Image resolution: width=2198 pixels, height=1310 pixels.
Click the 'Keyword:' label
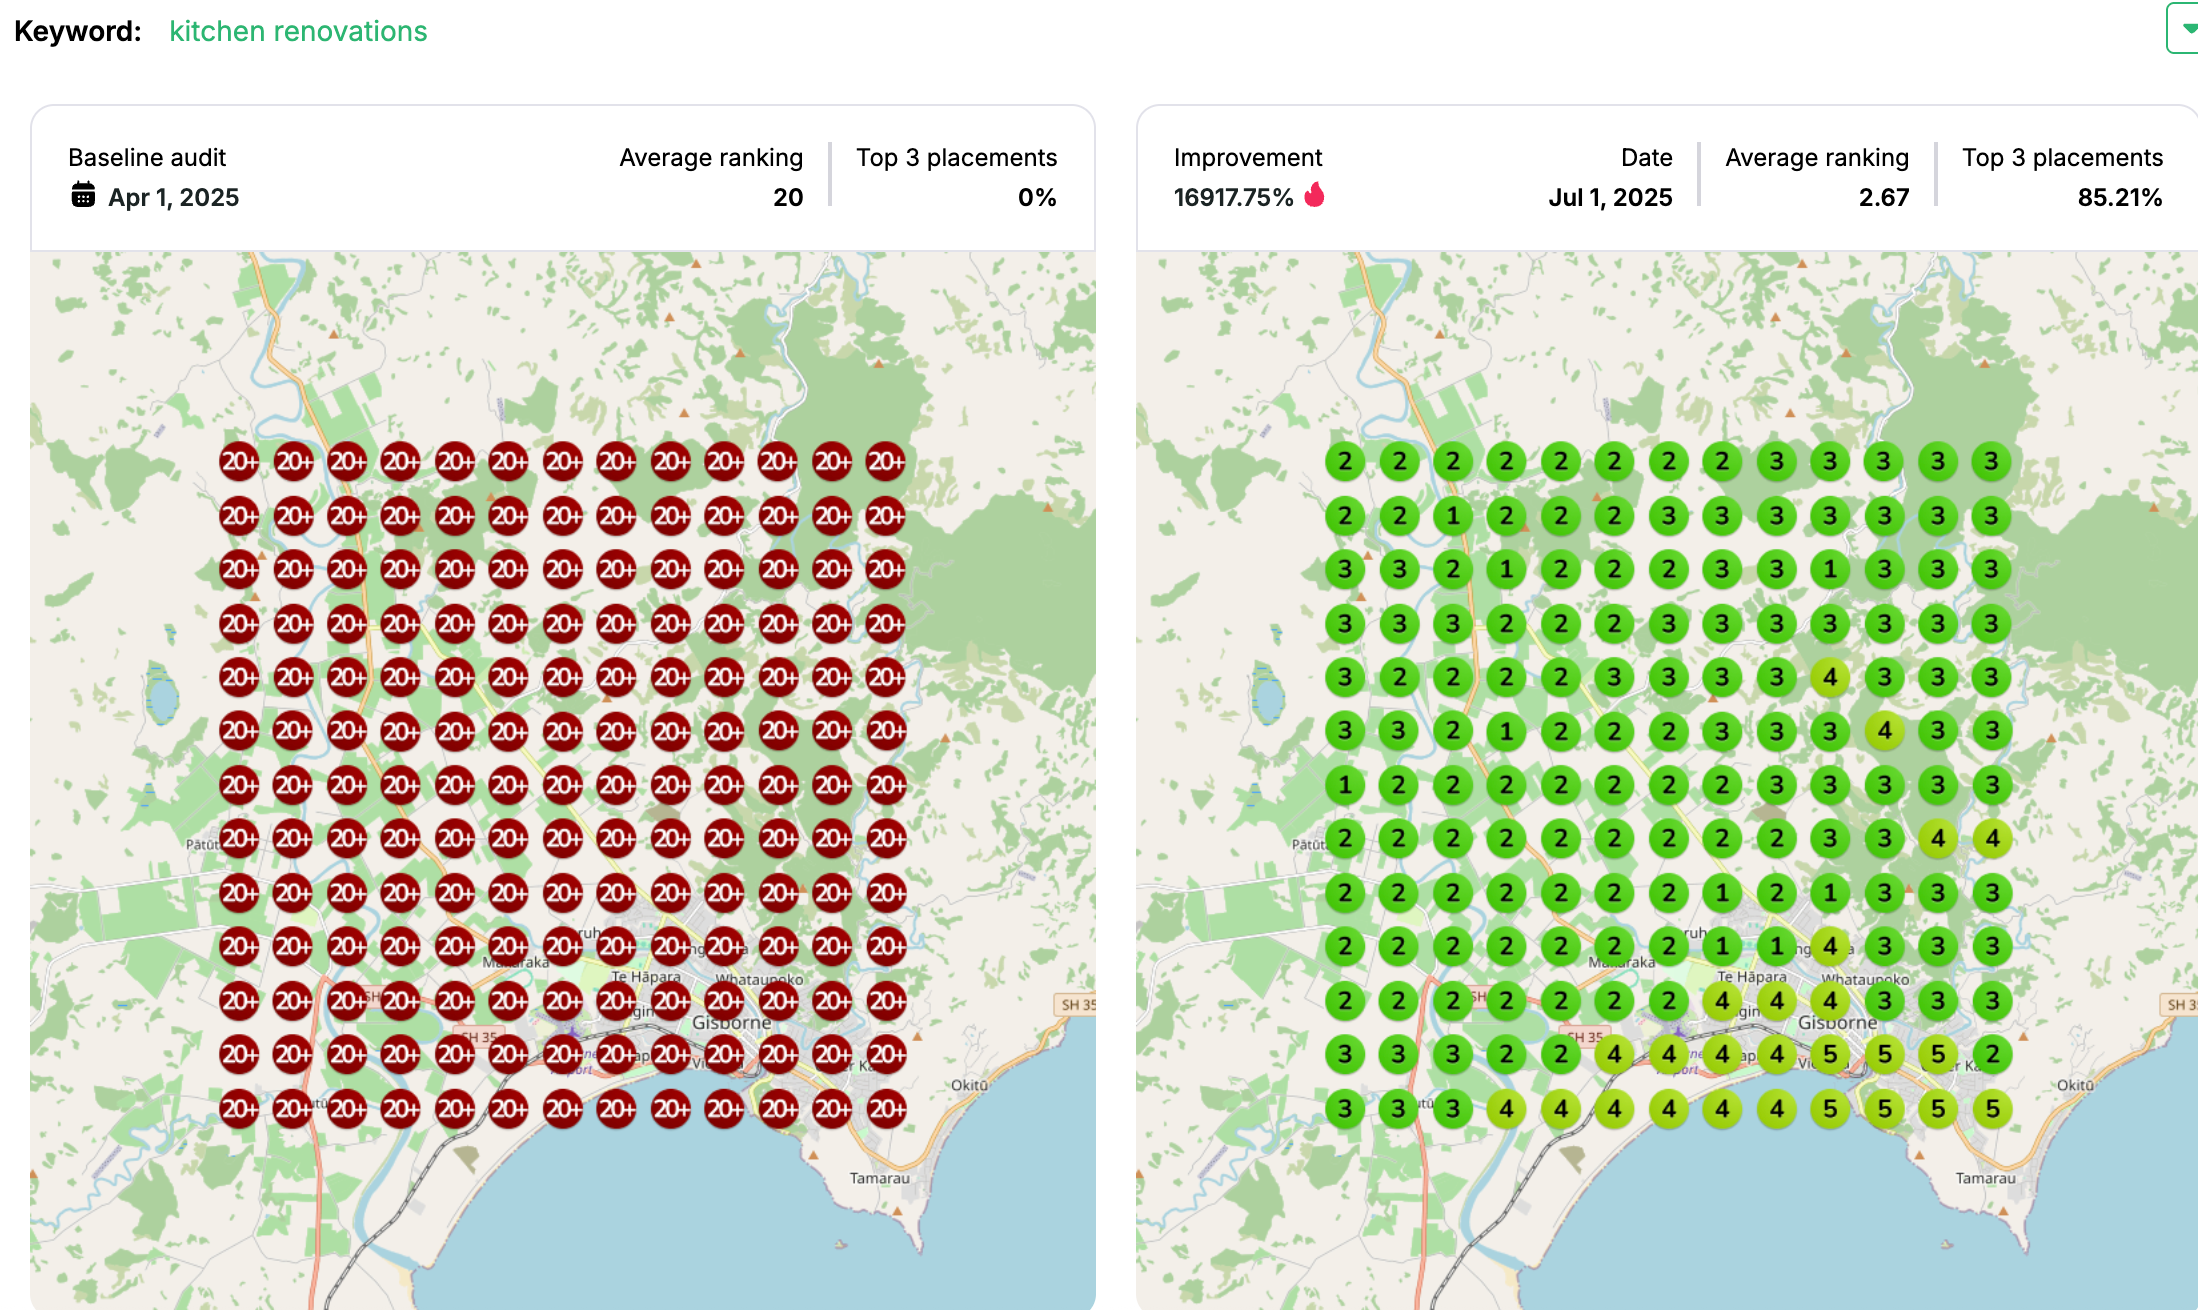coord(78,31)
